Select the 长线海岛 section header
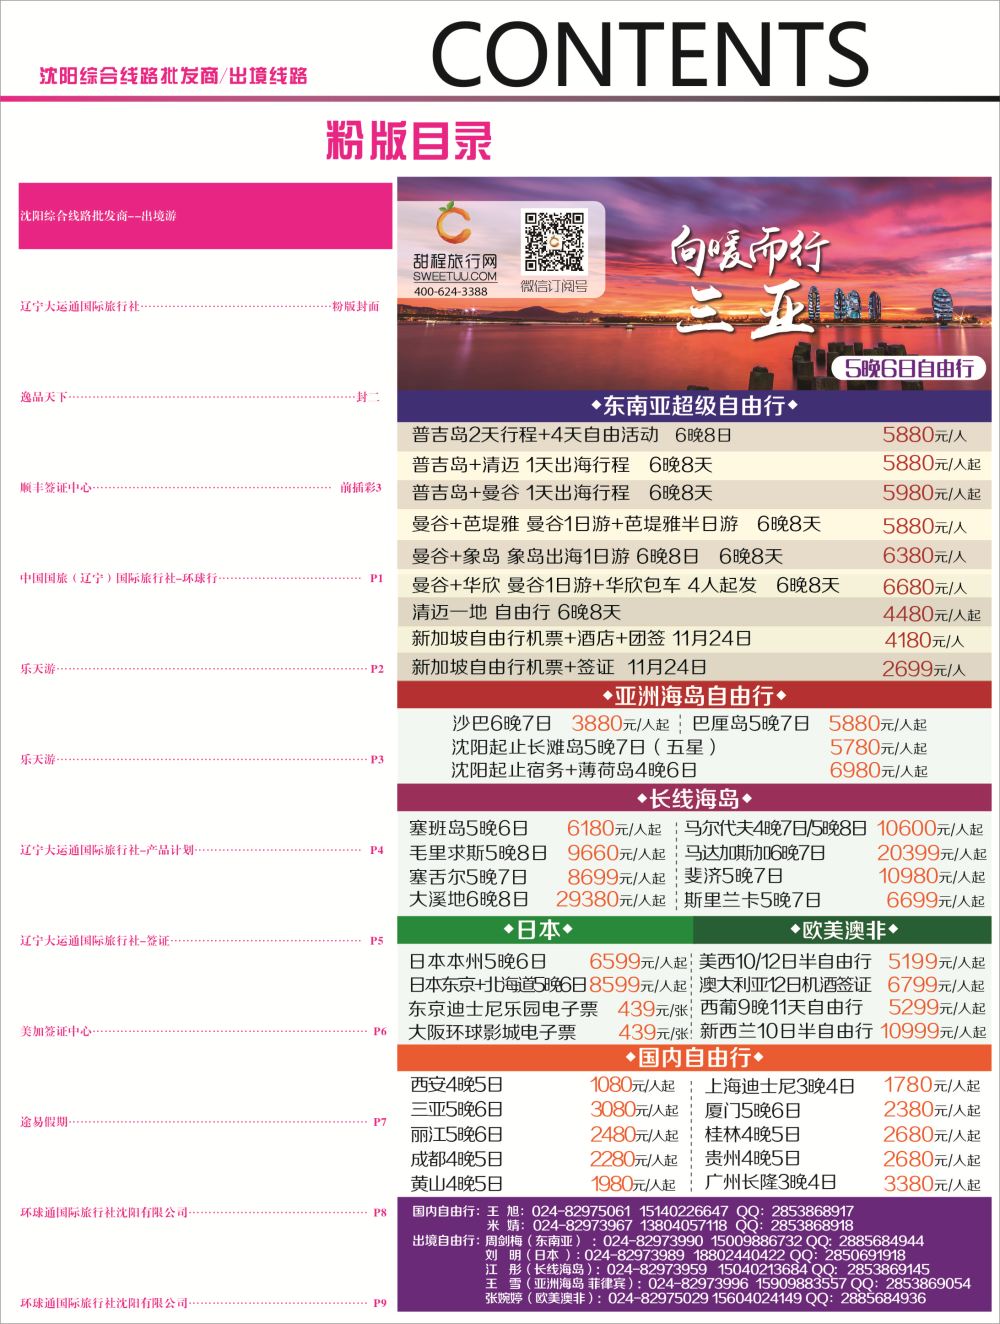Viewport: 1000px width, 1324px height. click(x=694, y=798)
